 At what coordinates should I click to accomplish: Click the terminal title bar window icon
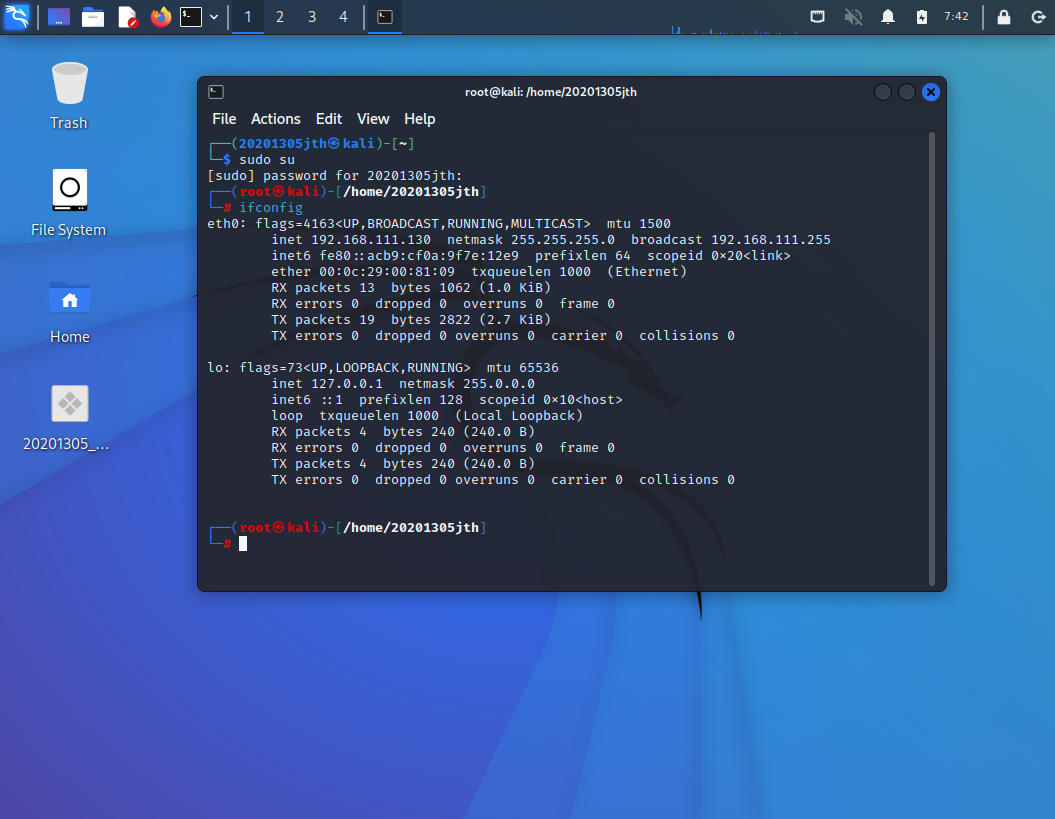[x=216, y=92]
